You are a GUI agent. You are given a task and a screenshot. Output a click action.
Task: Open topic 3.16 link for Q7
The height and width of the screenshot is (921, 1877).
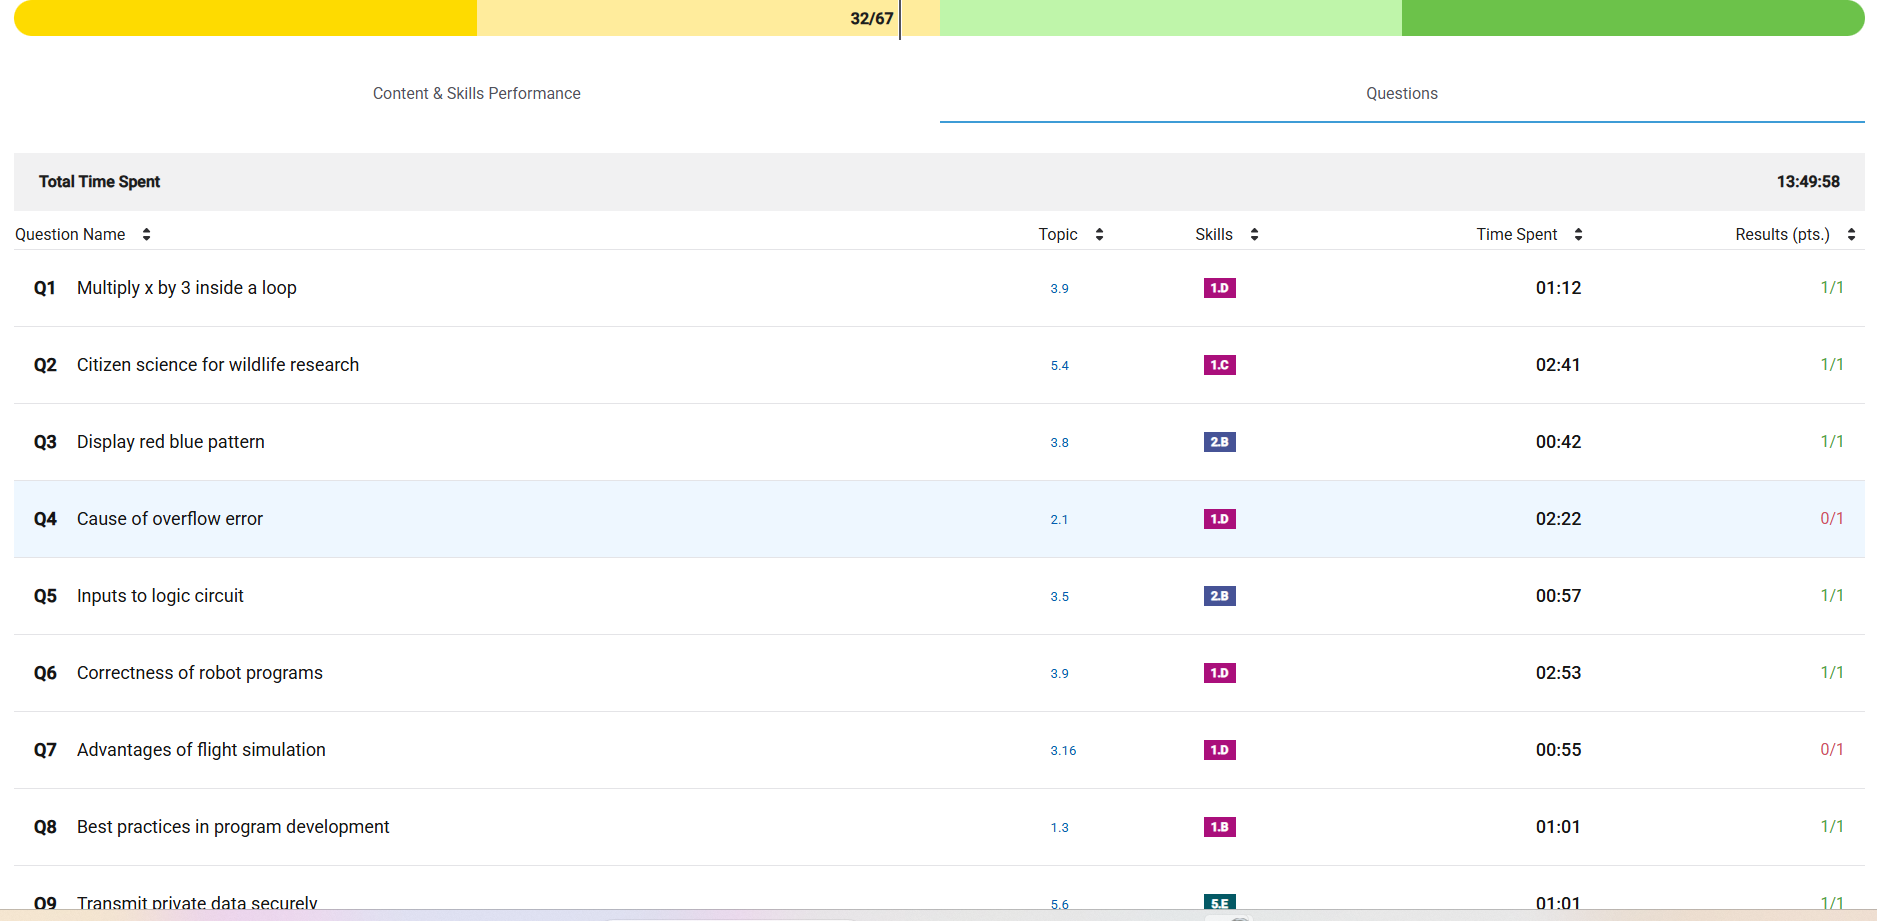[1063, 751]
